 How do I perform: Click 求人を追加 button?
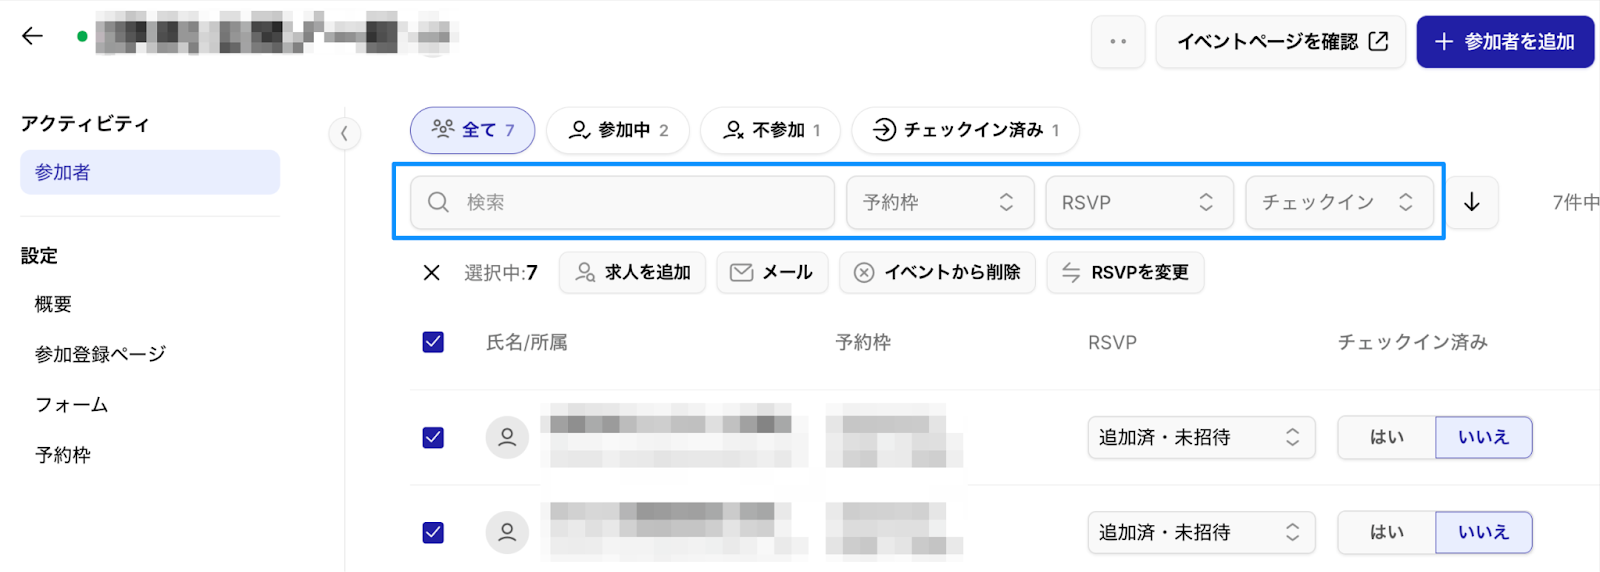click(x=633, y=273)
